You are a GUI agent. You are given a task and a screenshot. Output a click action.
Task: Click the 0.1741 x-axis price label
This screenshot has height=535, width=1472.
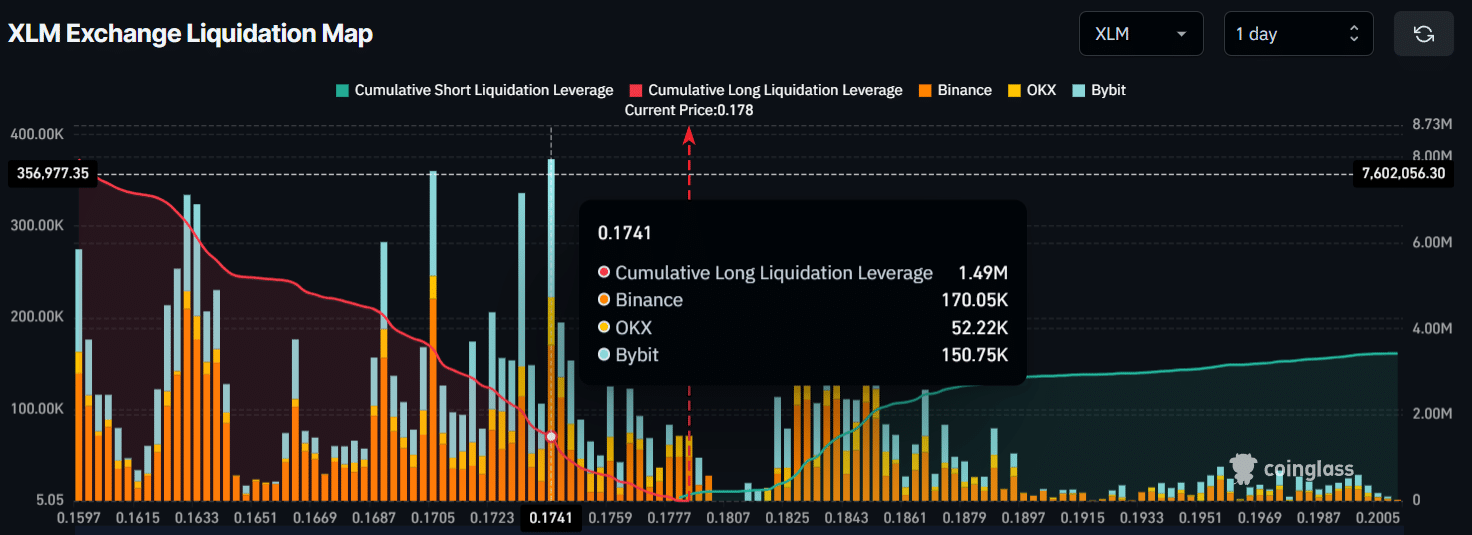click(x=550, y=517)
